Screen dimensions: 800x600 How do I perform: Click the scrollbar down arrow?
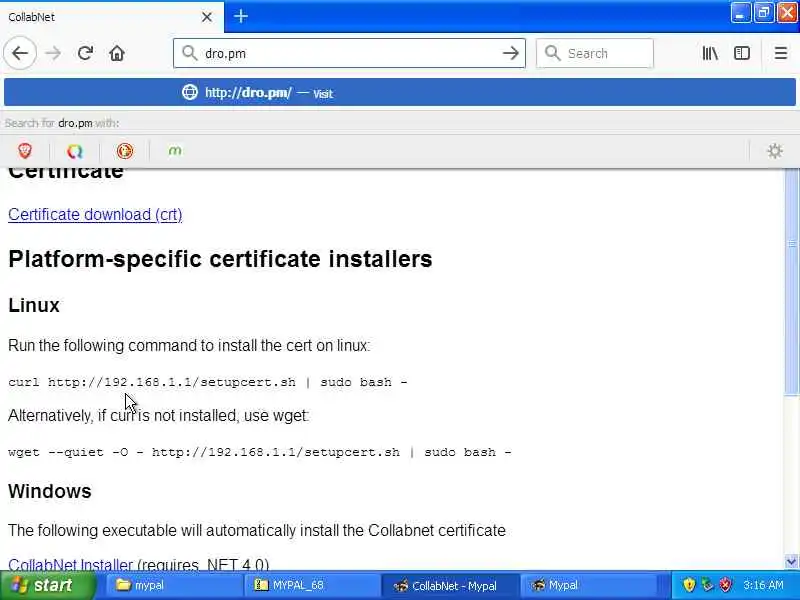click(x=791, y=562)
